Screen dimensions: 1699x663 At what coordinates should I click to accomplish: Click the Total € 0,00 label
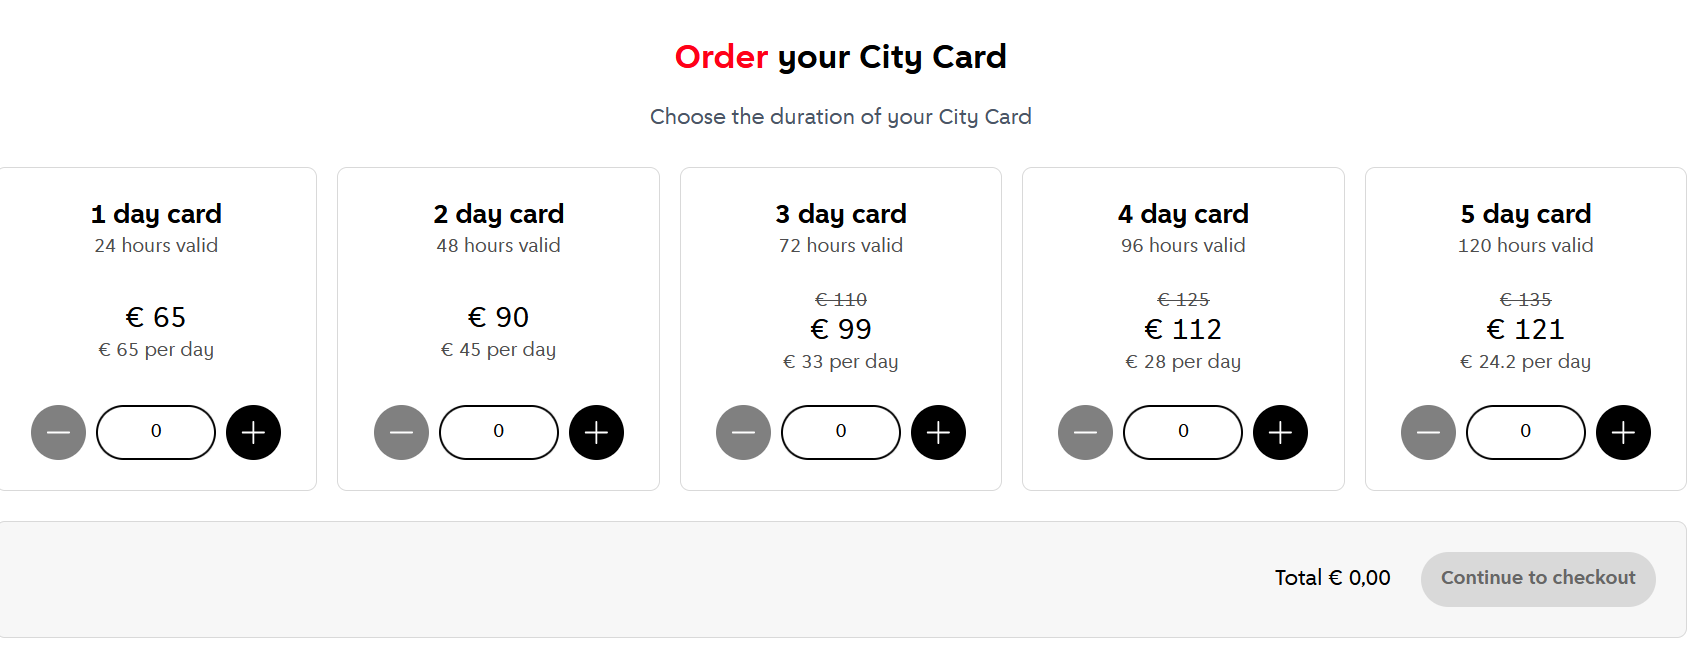click(x=1331, y=578)
